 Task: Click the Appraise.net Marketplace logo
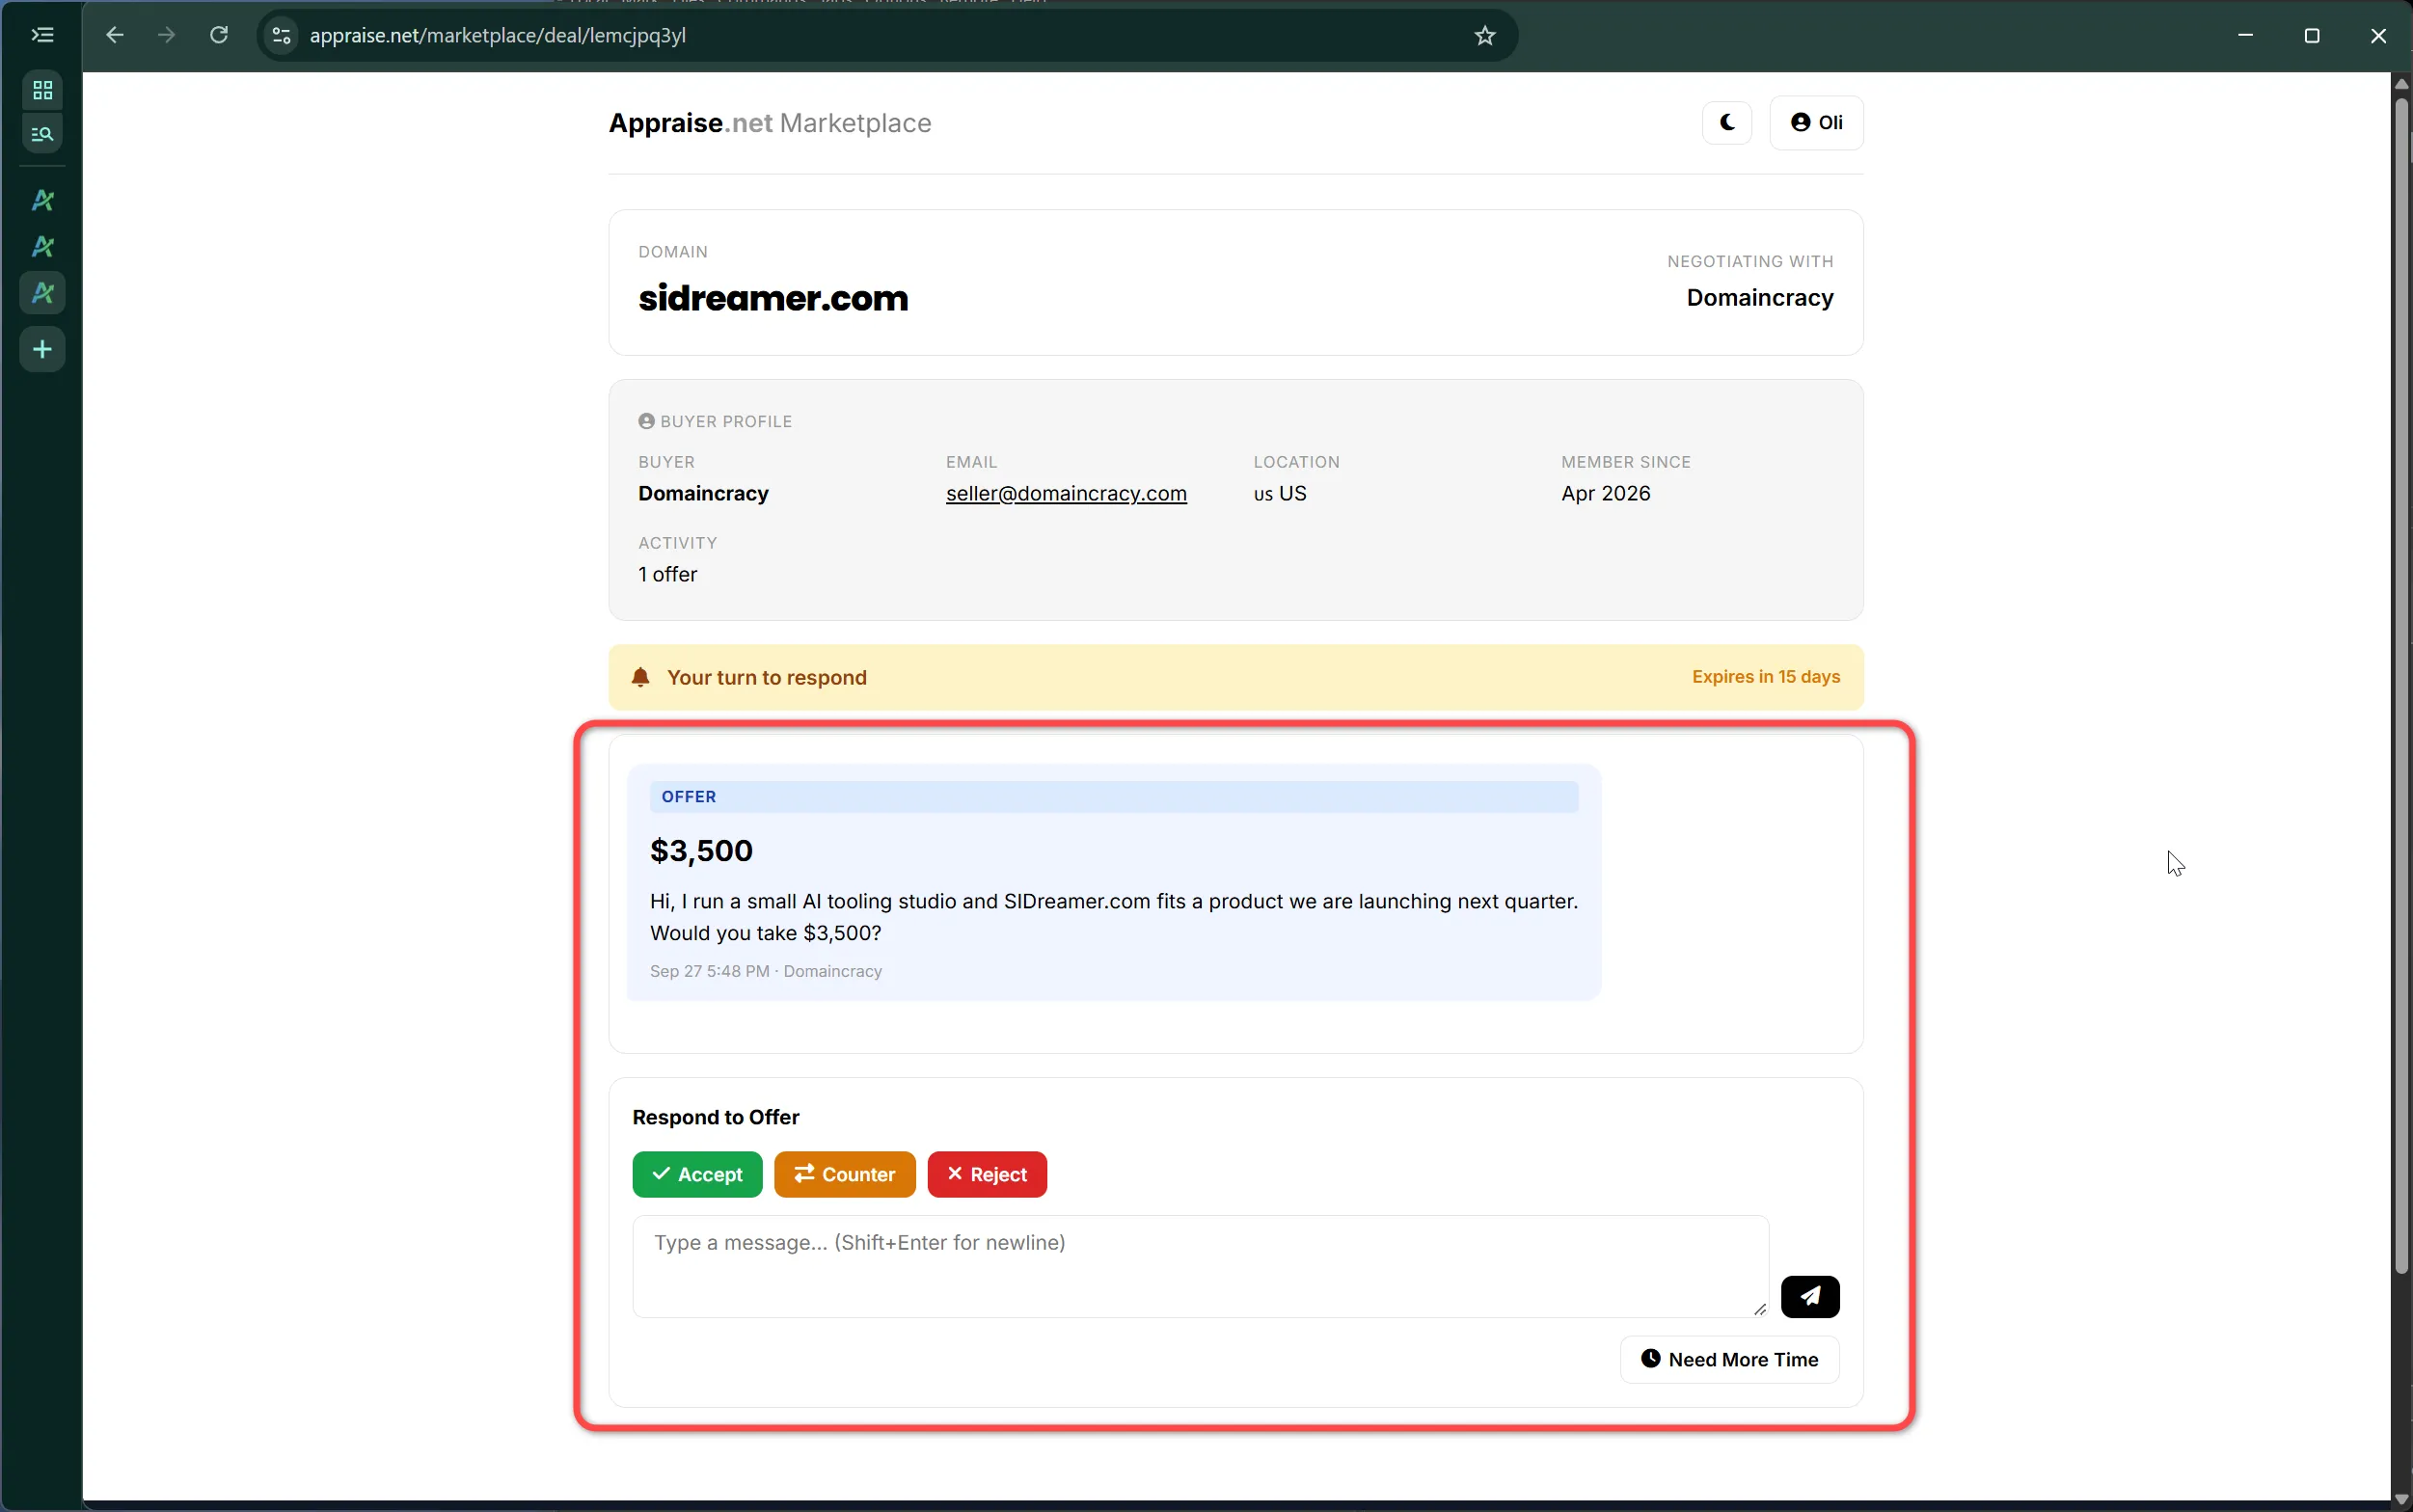coord(770,123)
